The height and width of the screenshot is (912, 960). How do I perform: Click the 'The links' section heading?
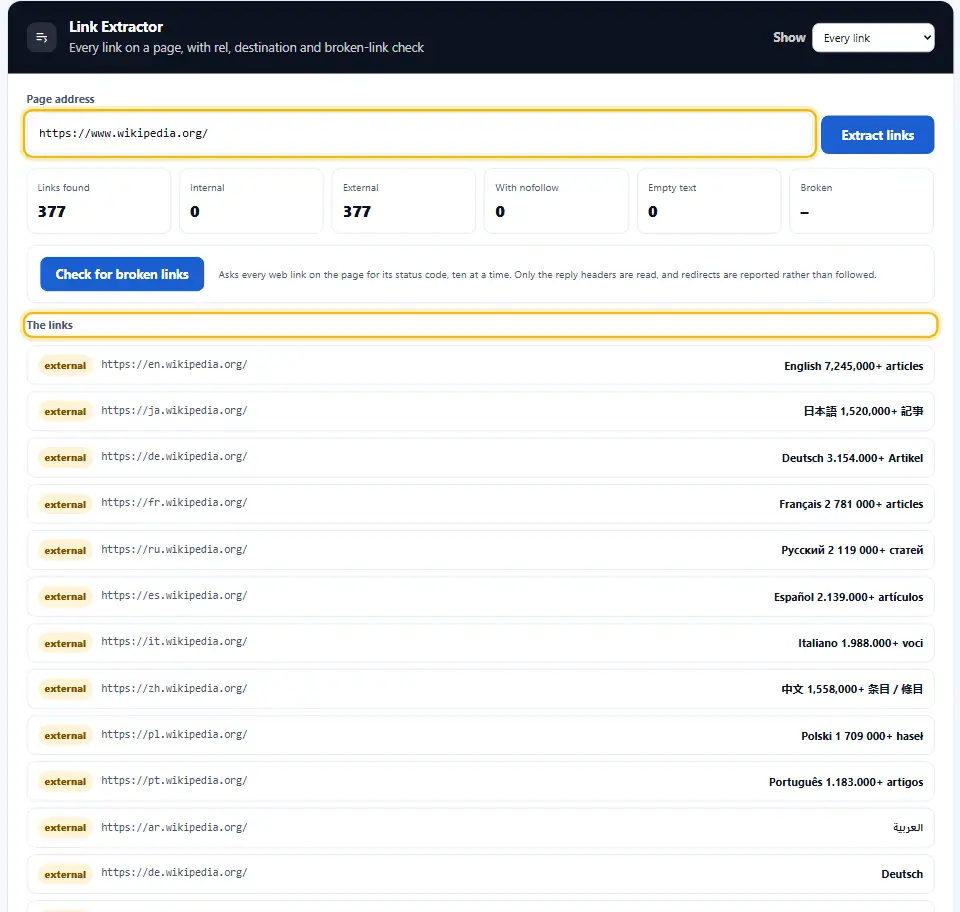[50, 325]
